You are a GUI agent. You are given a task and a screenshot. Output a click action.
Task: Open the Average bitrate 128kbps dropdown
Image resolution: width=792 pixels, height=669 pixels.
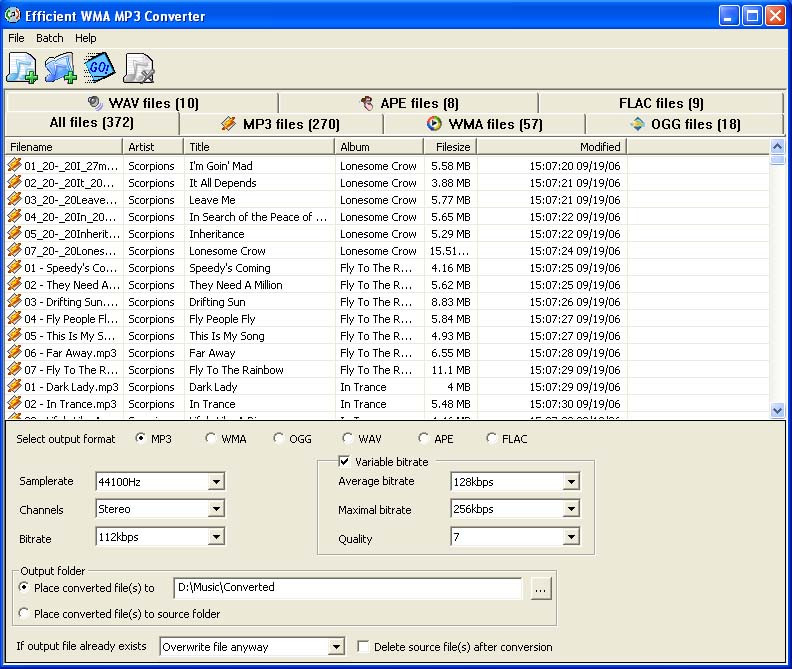point(571,482)
